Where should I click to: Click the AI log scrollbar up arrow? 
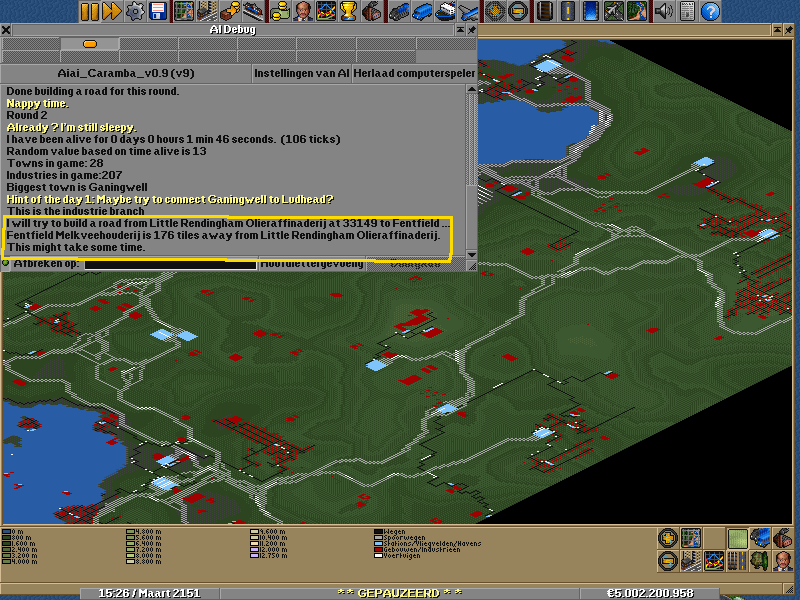click(x=471, y=89)
